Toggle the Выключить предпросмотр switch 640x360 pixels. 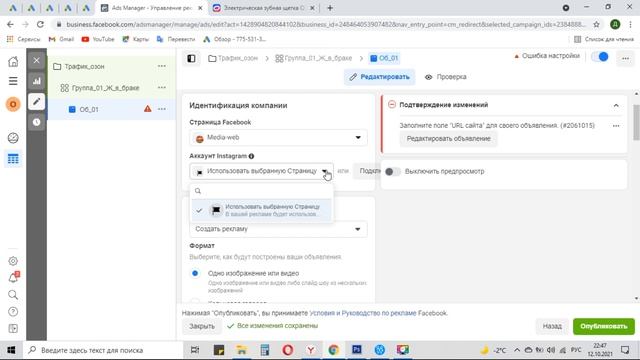tap(393, 171)
